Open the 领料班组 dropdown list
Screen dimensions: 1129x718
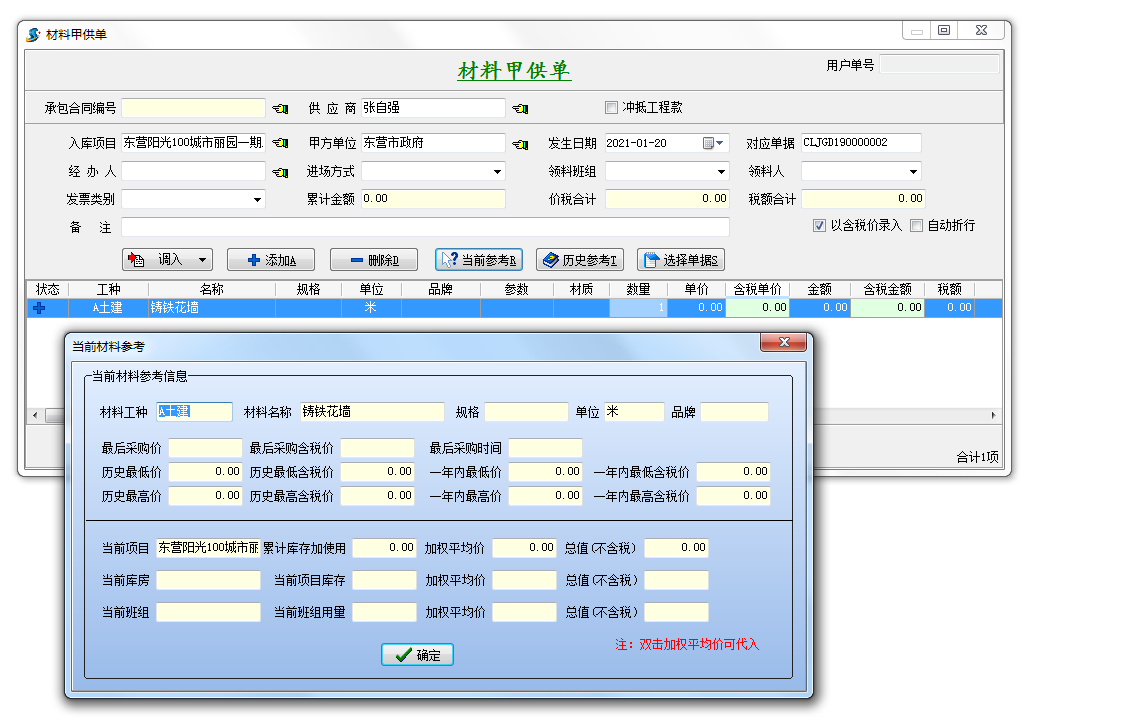721,172
